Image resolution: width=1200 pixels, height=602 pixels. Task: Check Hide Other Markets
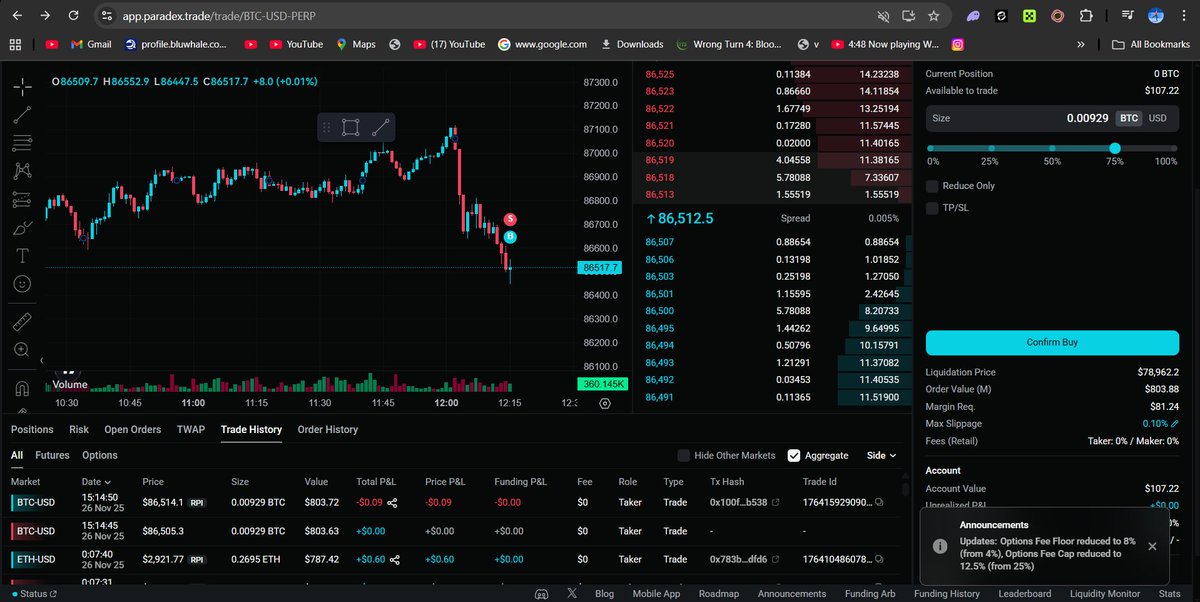pos(684,455)
